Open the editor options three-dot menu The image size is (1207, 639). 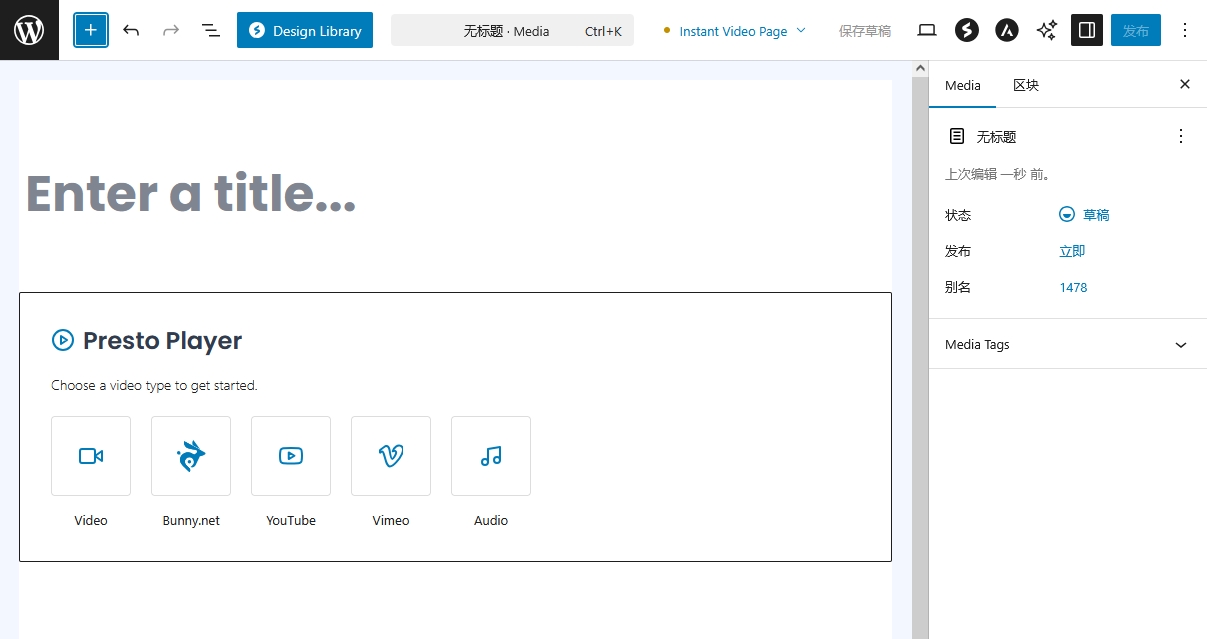(x=1185, y=30)
